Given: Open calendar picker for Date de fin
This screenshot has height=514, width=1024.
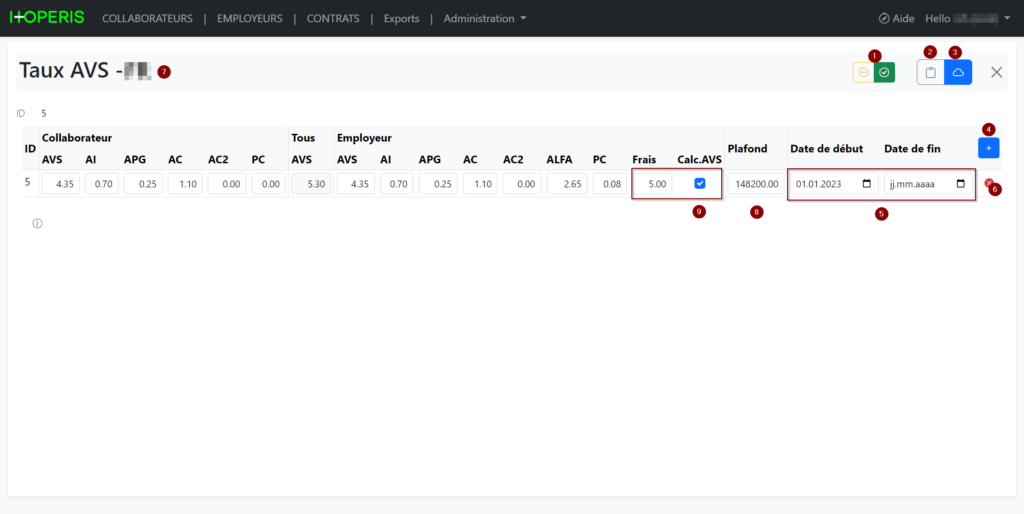Looking at the screenshot, I should tap(960, 184).
